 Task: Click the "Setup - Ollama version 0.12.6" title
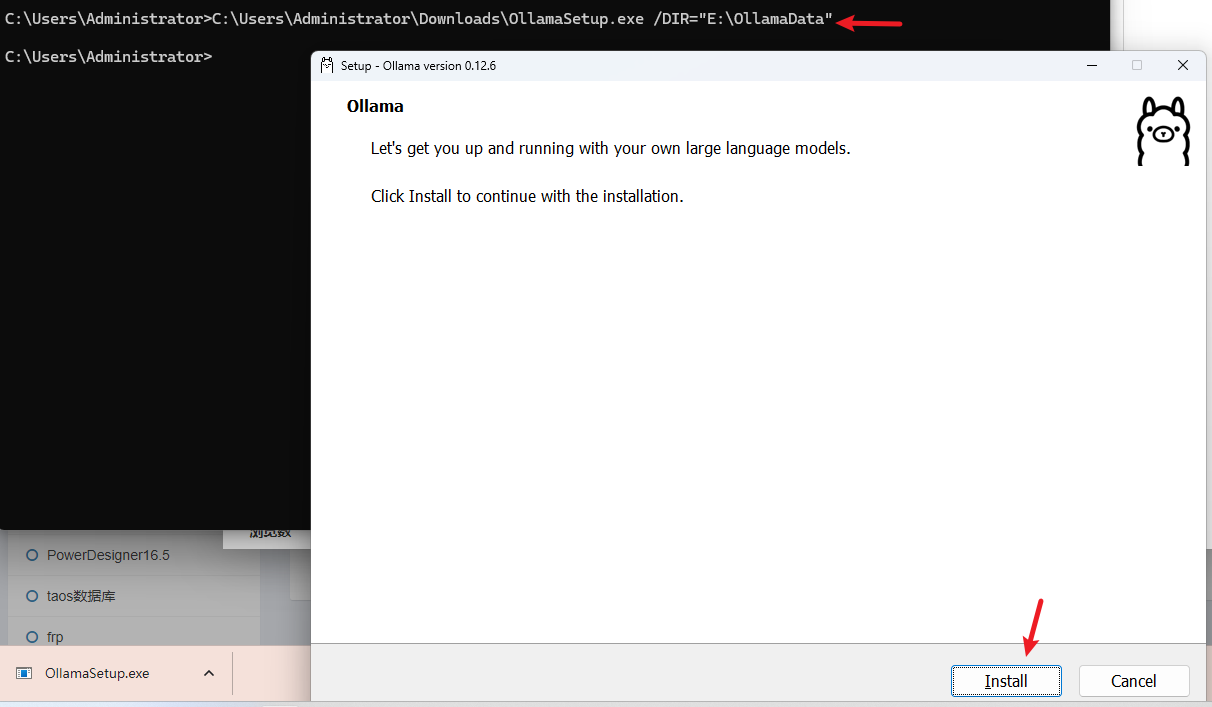(418, 66)
